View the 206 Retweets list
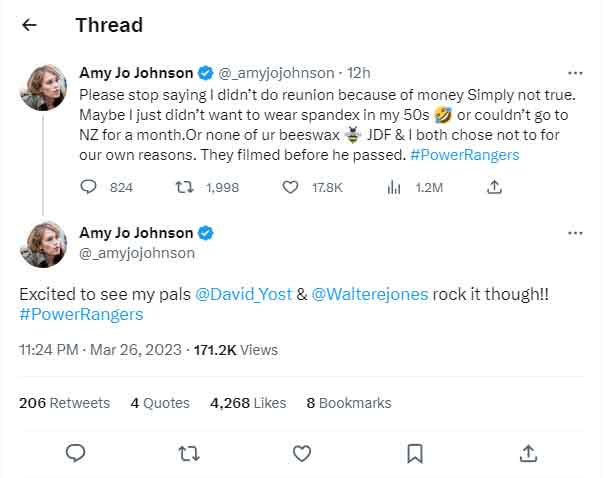 coord(64,403)
